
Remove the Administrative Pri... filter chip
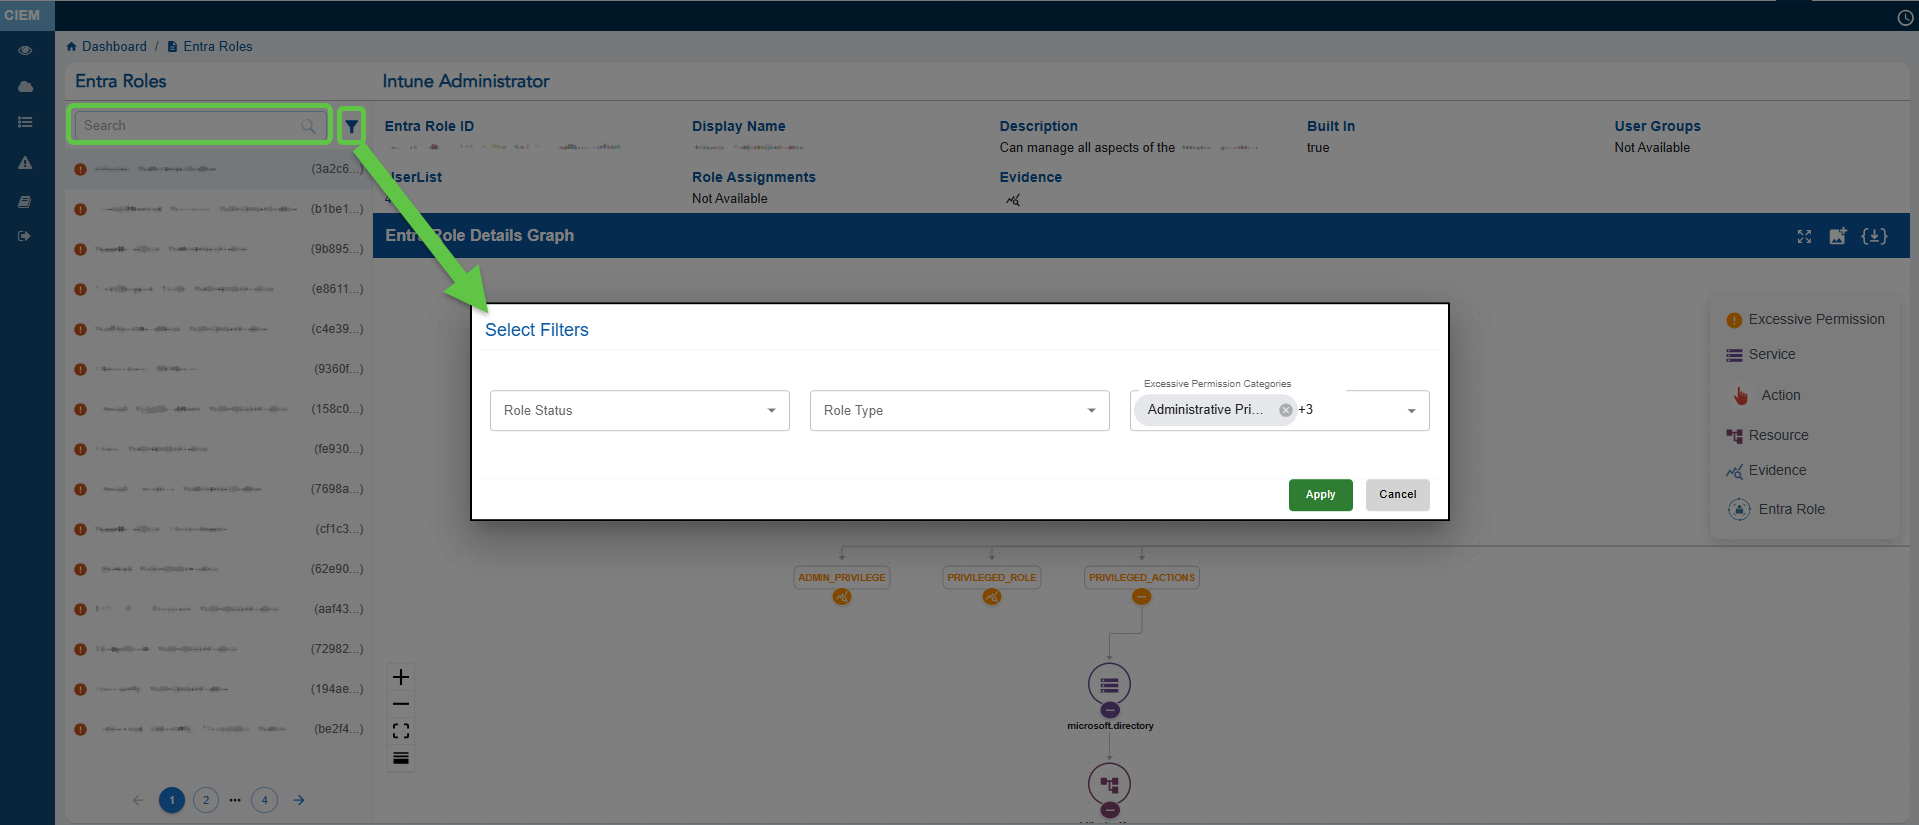pos(1286,410)
